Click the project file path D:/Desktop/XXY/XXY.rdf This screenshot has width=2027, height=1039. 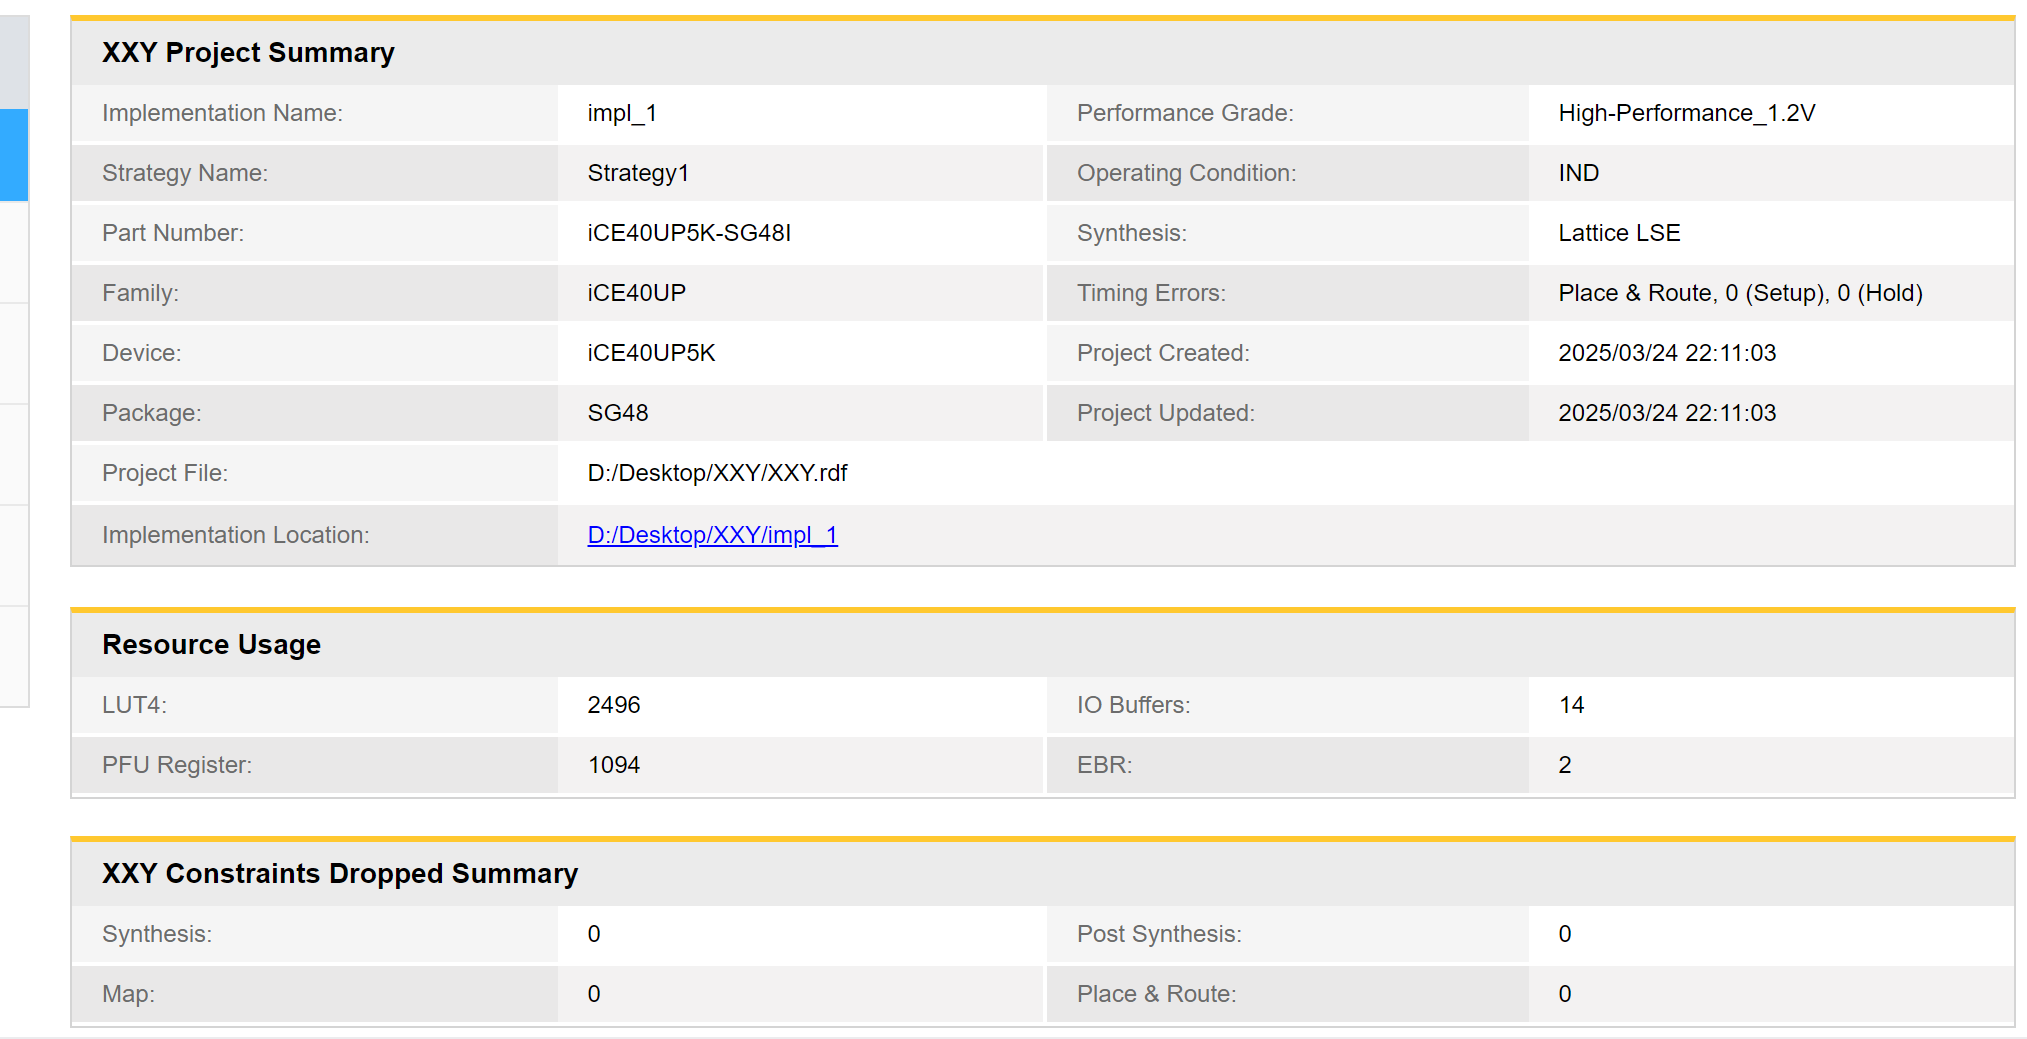717,473
